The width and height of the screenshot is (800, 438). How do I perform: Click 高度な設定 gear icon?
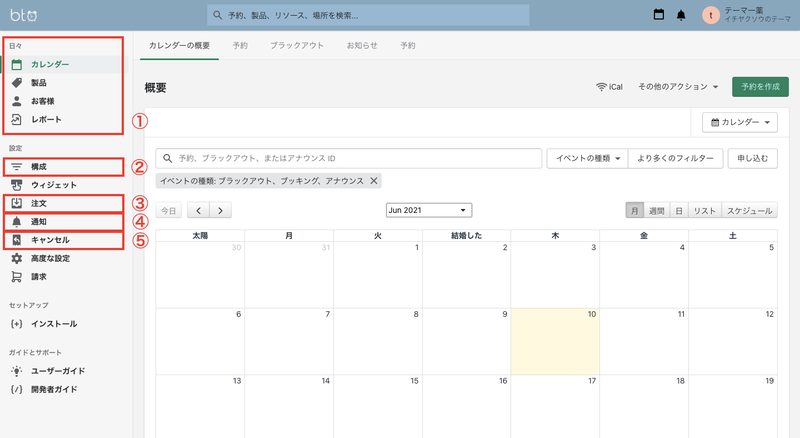coord(17,258)
